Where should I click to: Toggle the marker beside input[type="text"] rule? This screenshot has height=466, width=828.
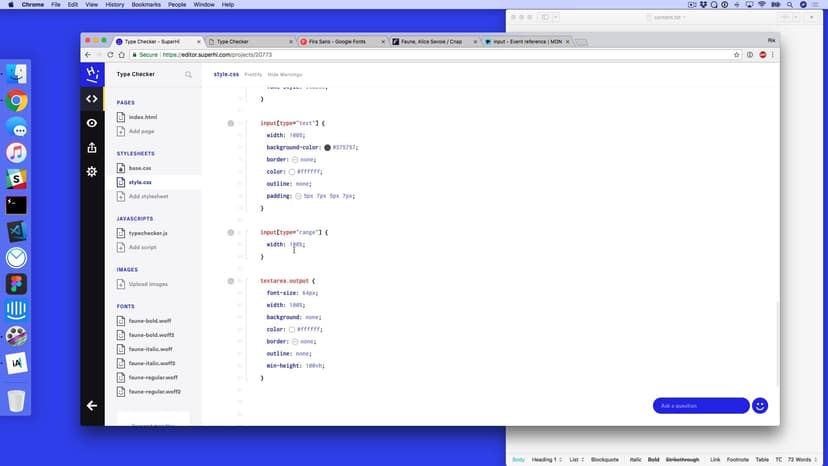231,123
